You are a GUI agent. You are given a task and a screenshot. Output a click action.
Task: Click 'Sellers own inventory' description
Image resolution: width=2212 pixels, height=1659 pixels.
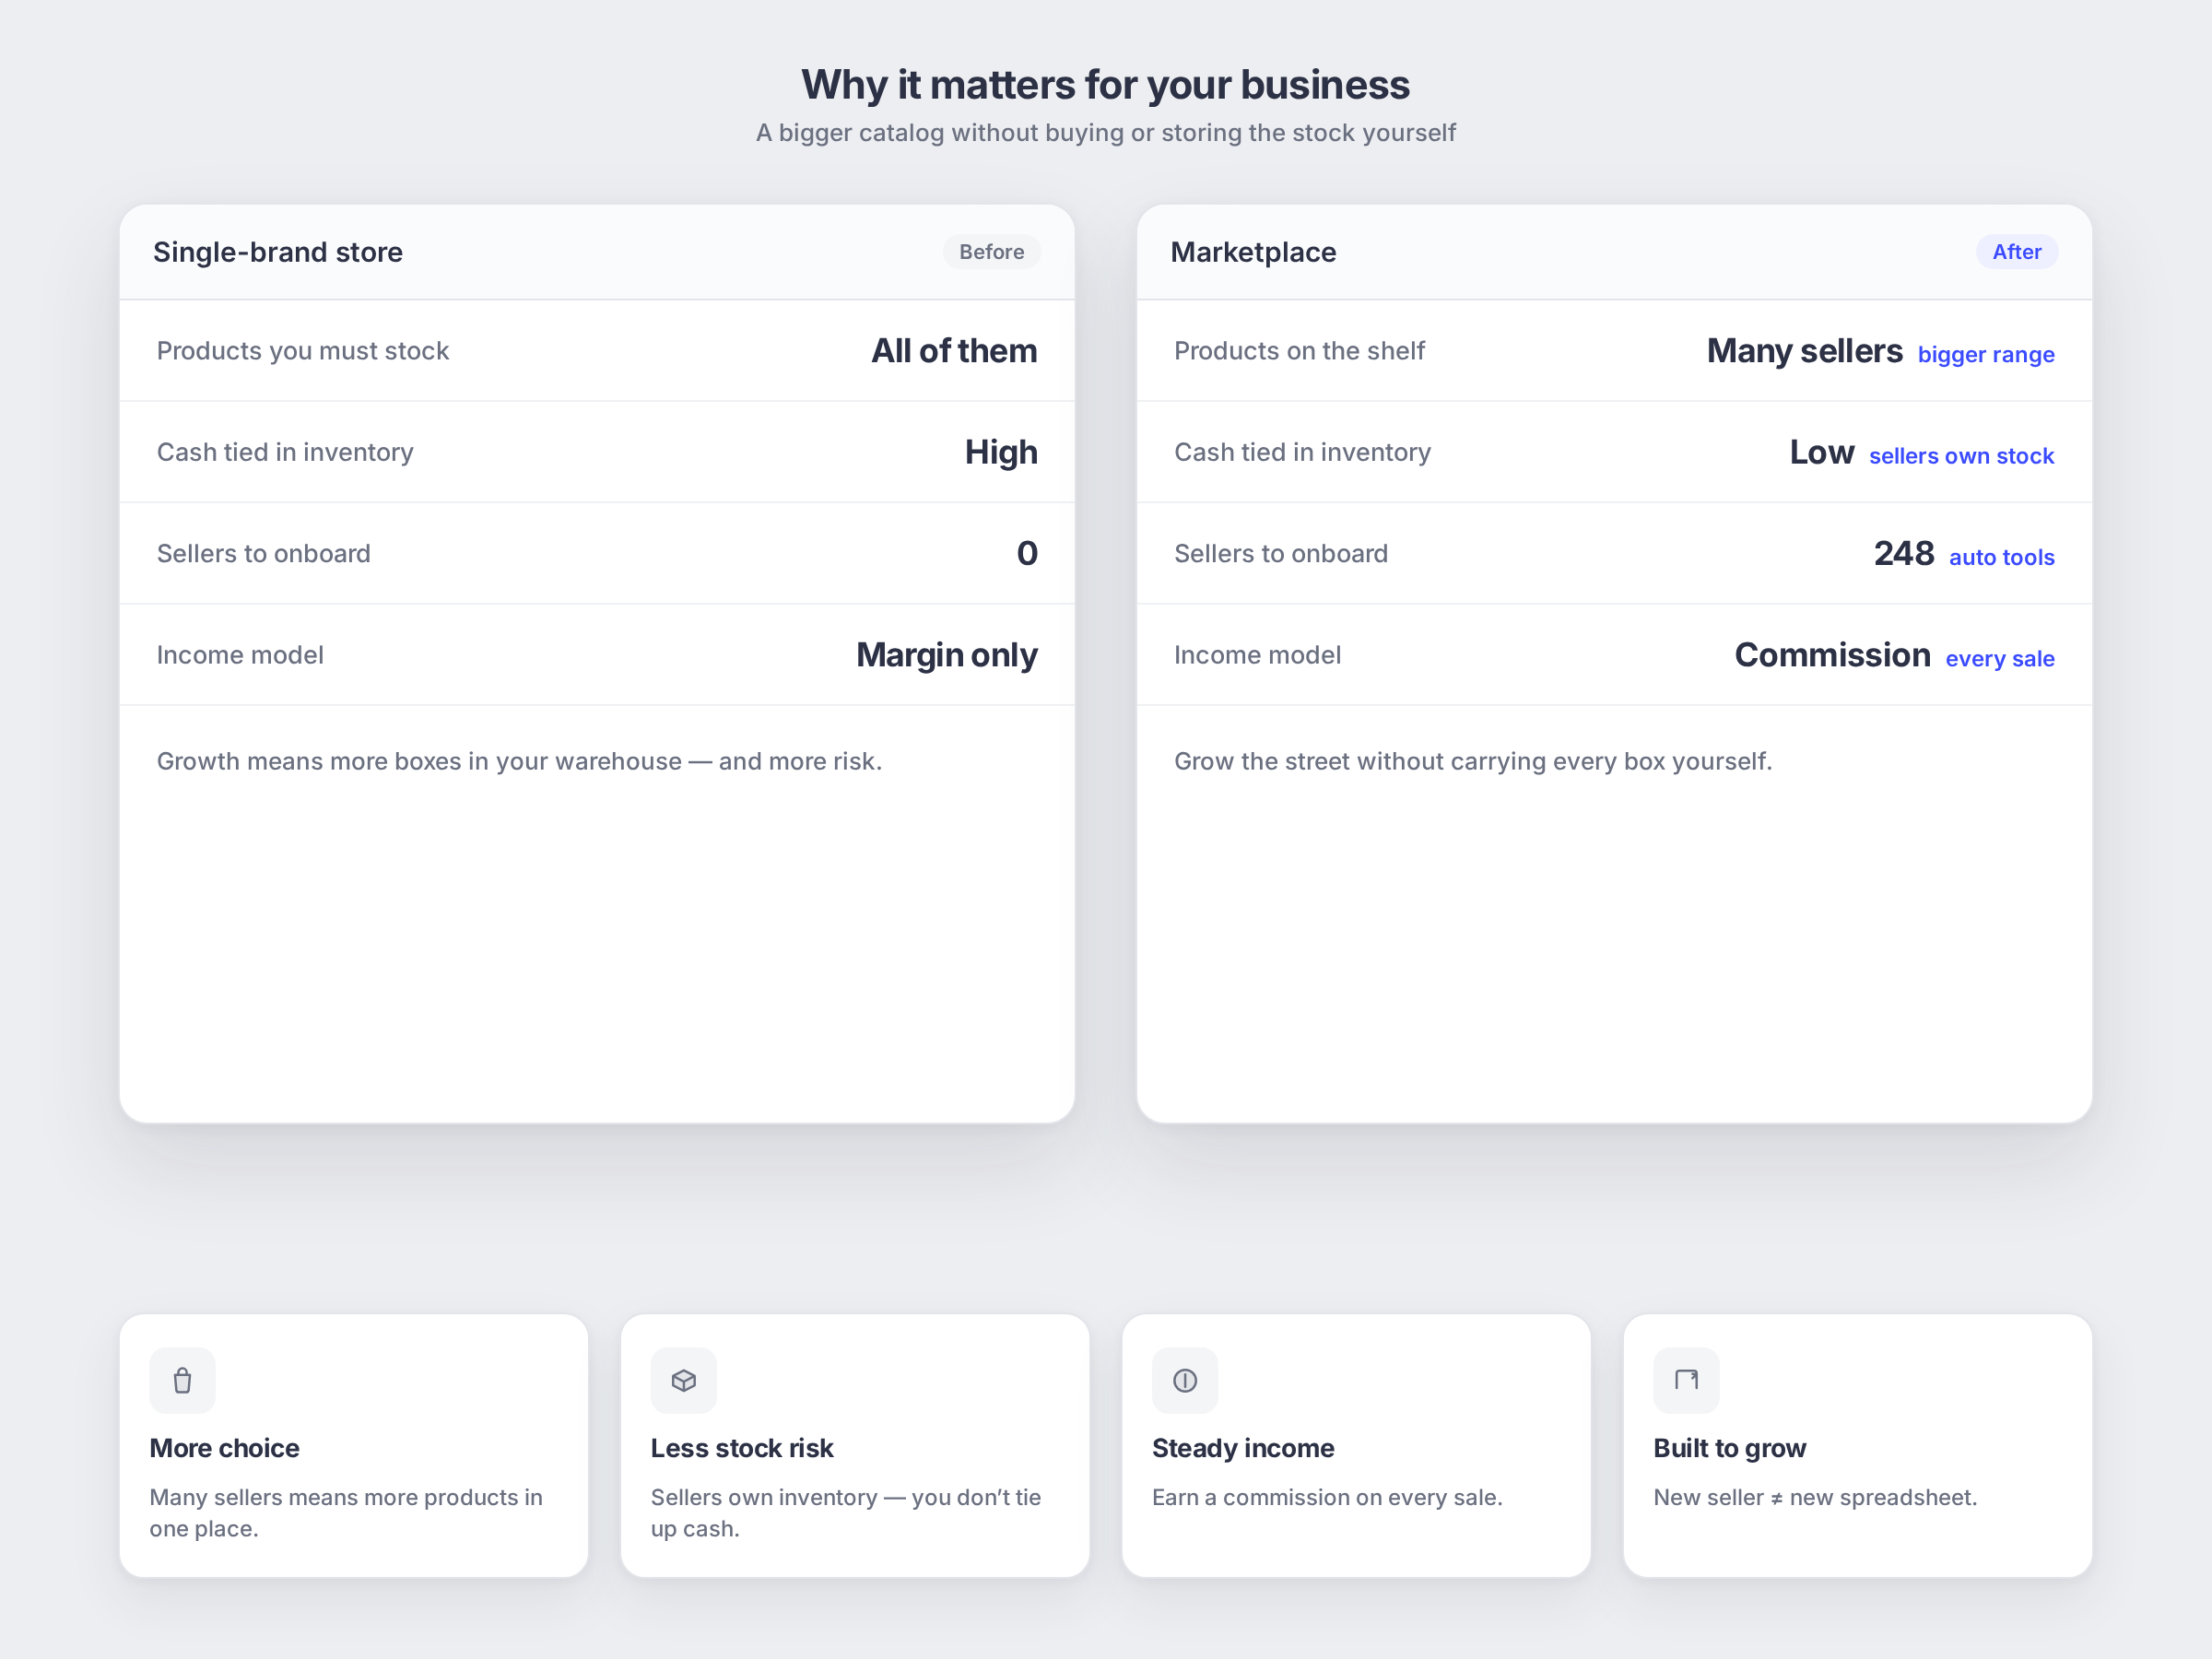tap(846, 1513)
